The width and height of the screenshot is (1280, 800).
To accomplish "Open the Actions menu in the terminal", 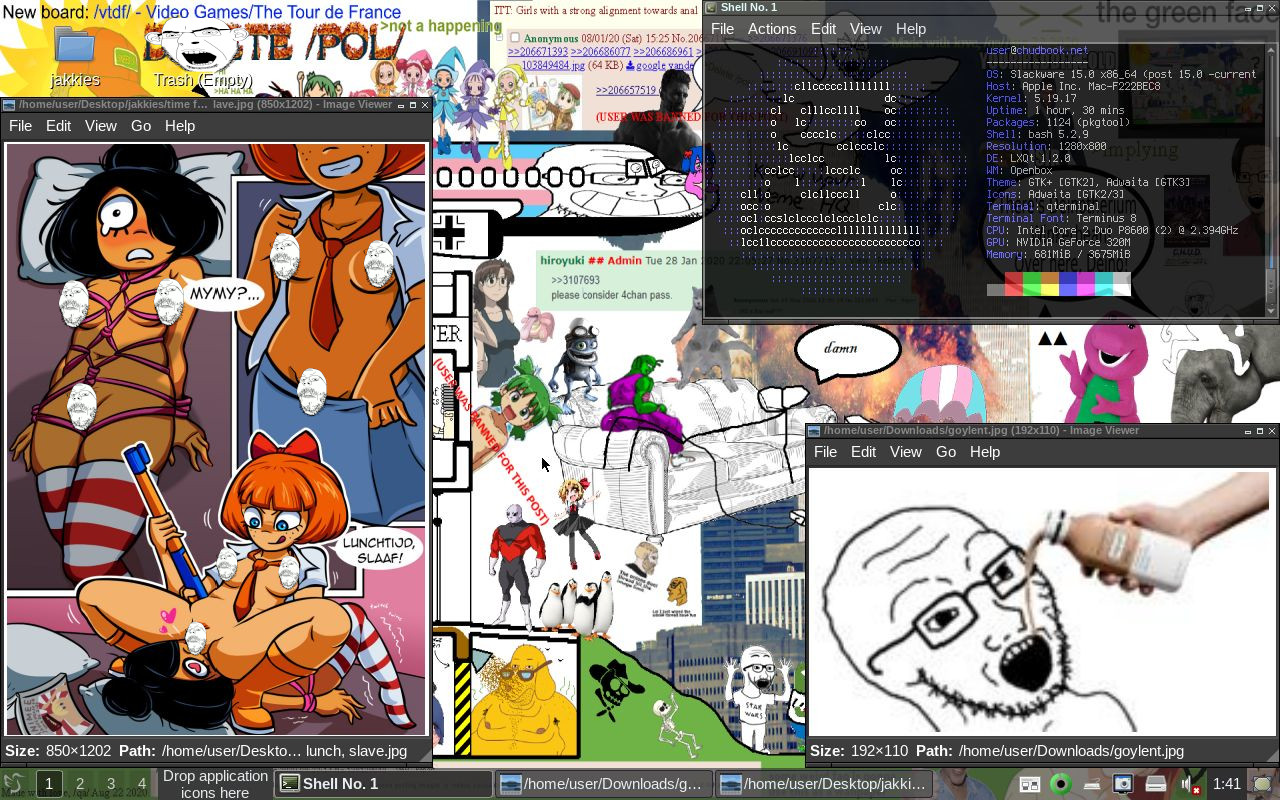I will (772, 29).
